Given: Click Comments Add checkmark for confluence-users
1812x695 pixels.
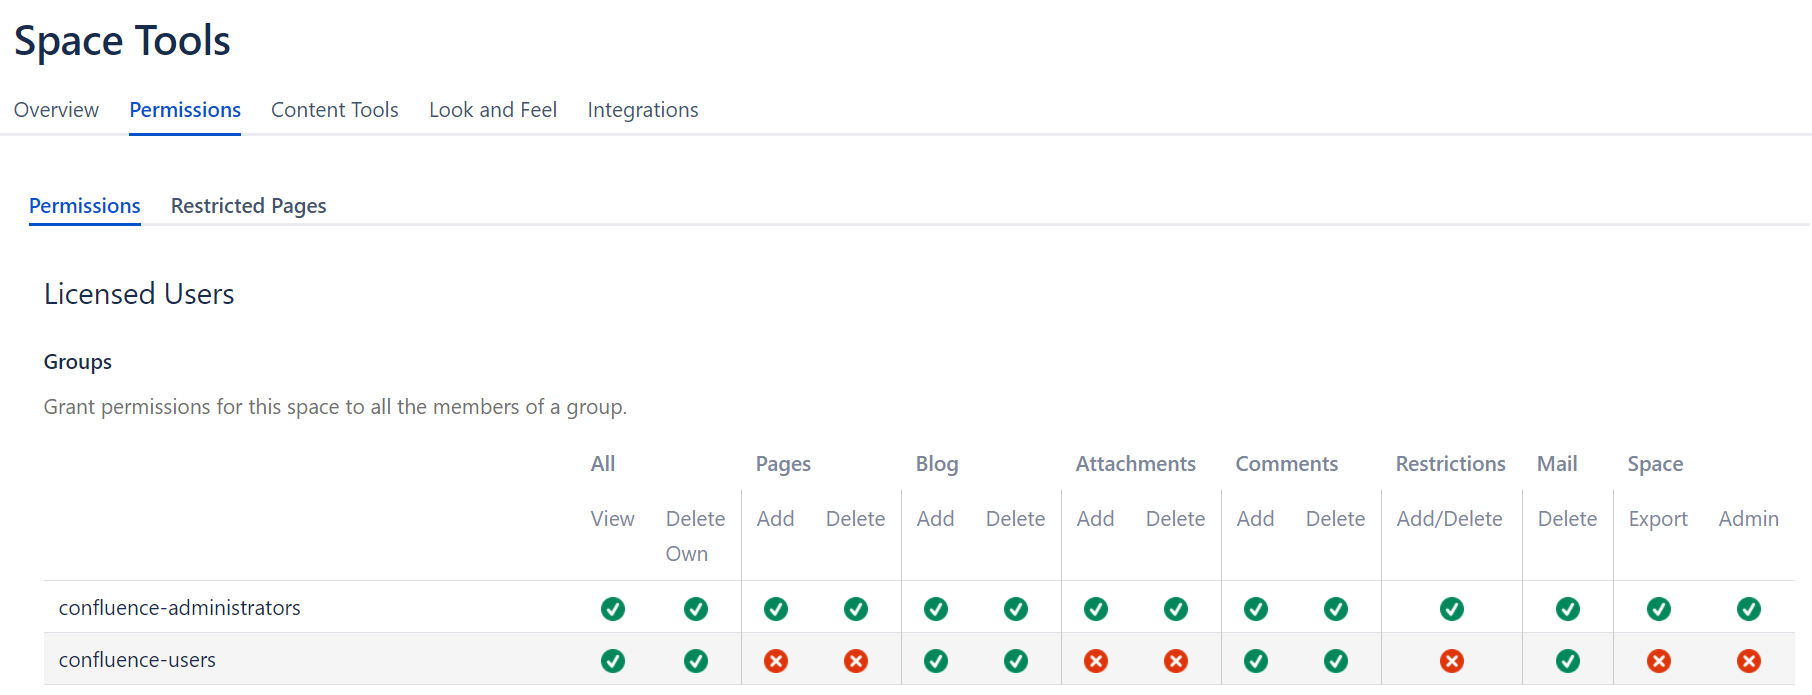Looking at the screenshot, I should click(x=1256, y=661).
